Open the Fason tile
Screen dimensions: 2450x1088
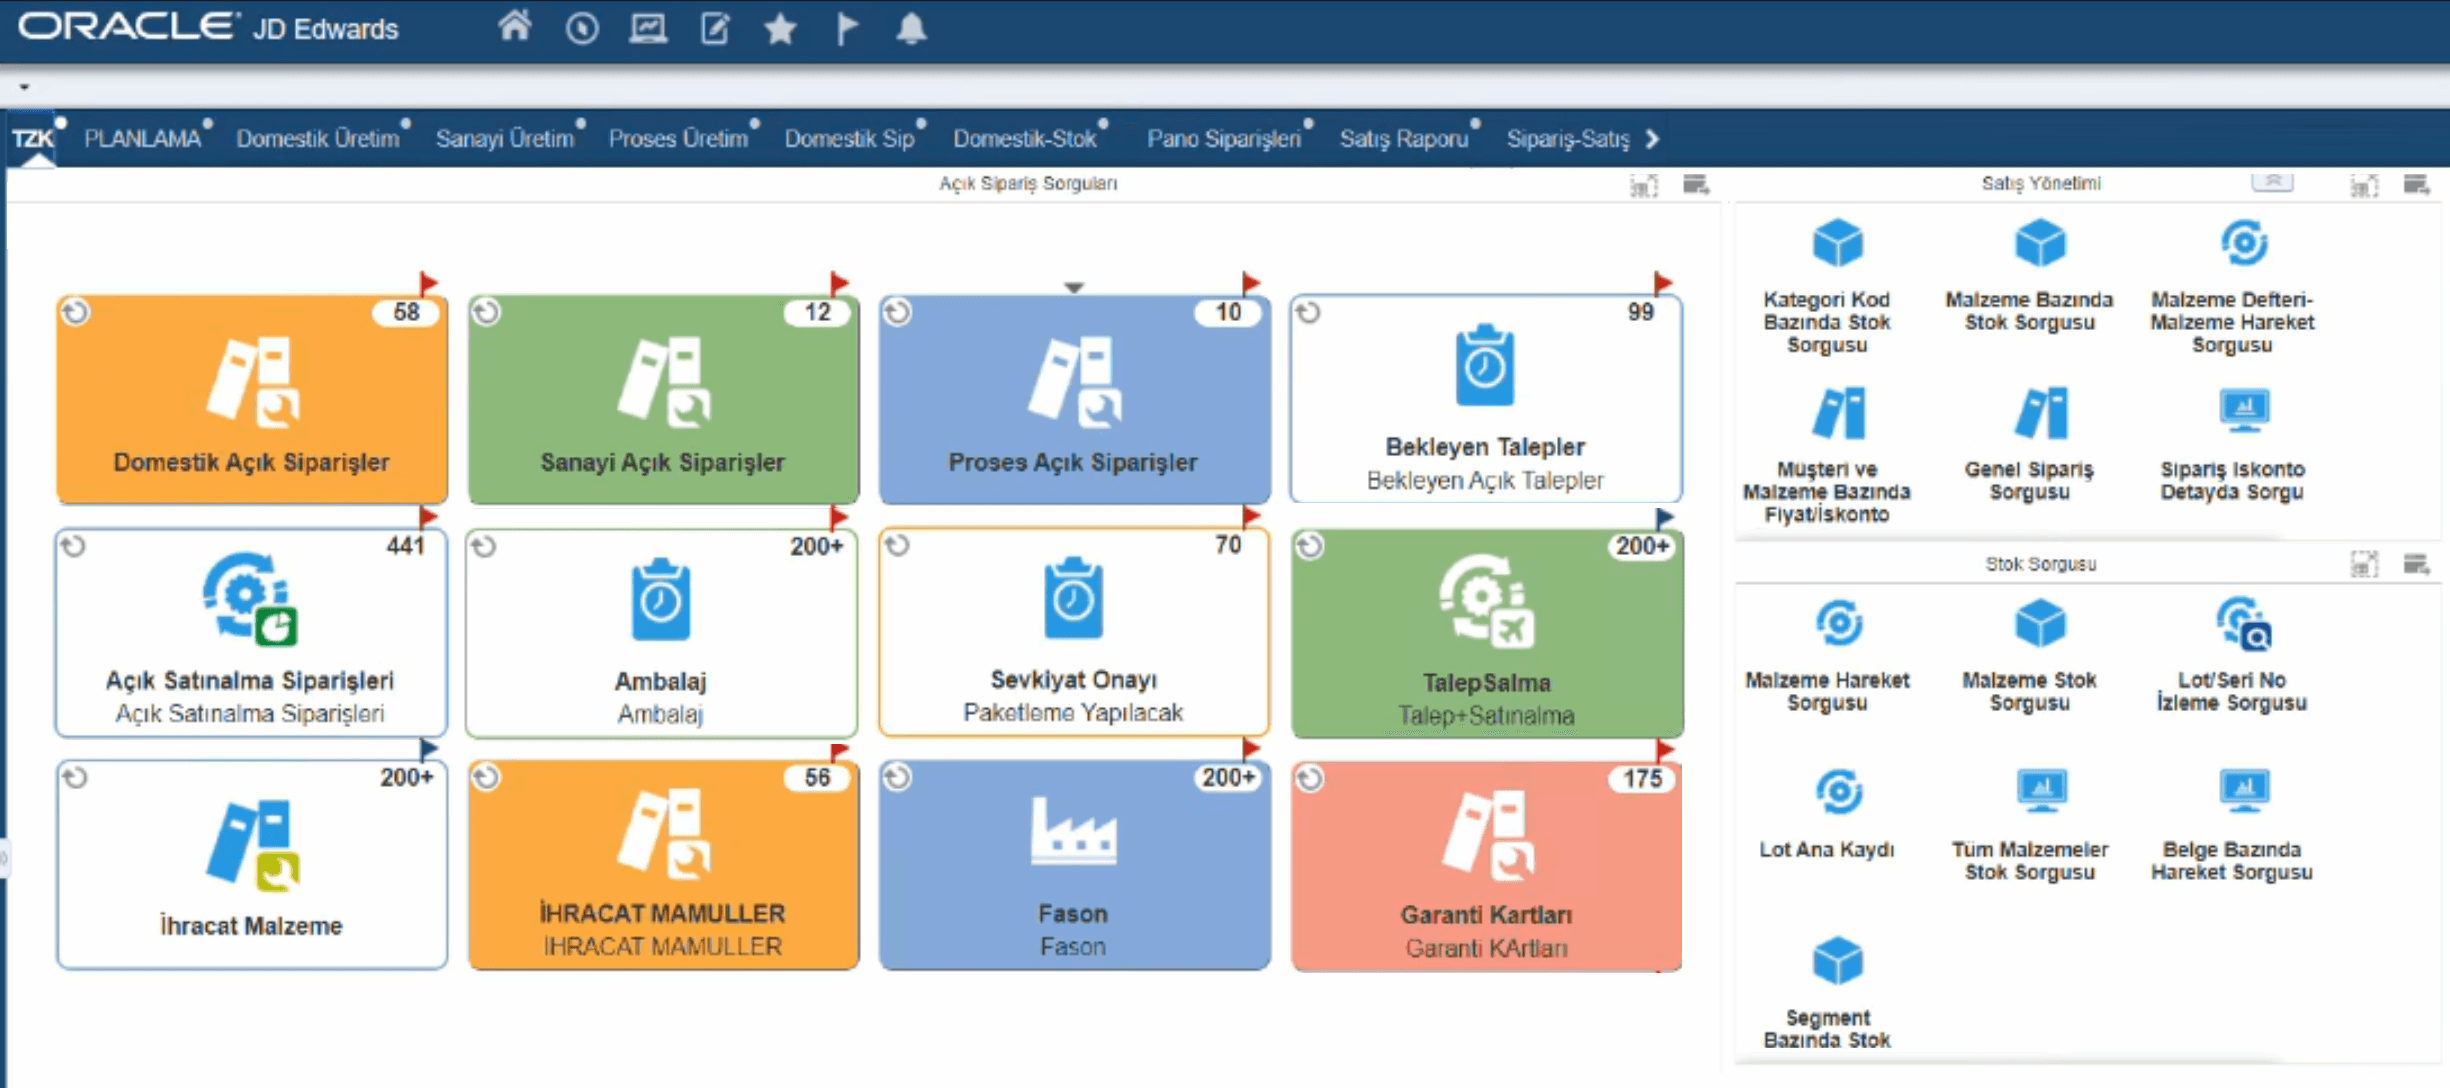click(x=1075, y=865)
